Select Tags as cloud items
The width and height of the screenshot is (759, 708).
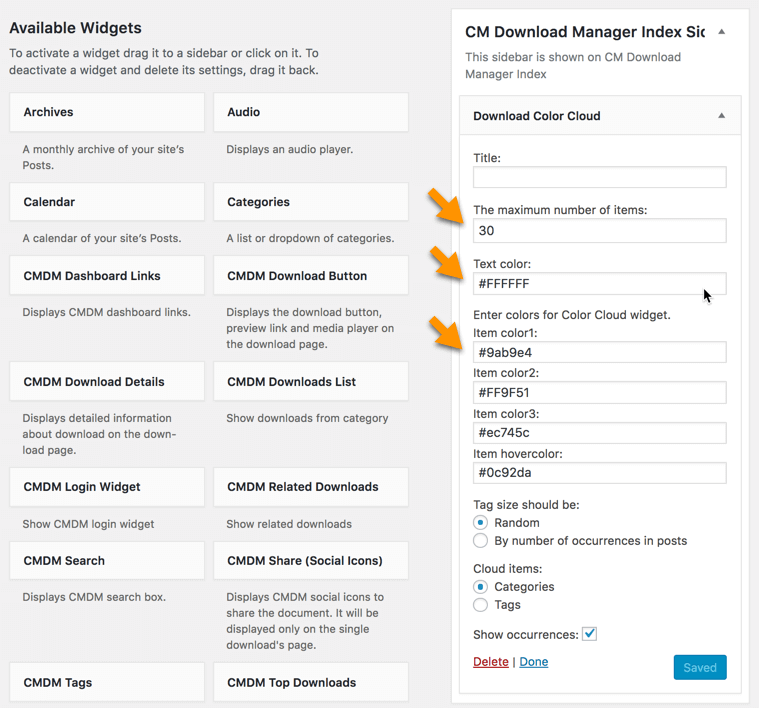coord(481,605)
